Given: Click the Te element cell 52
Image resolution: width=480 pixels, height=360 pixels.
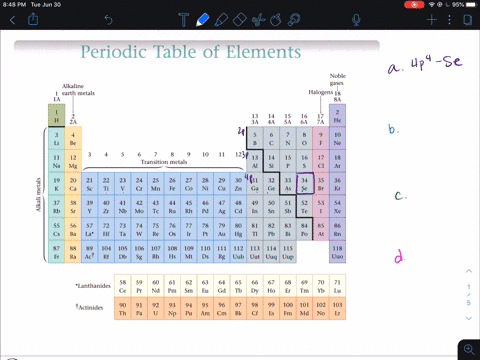Looking at the screenshot, I should click(x=304, y=207).
